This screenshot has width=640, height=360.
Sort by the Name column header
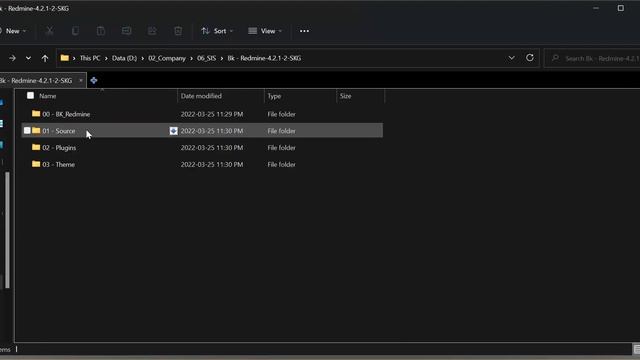pos(47,96)
